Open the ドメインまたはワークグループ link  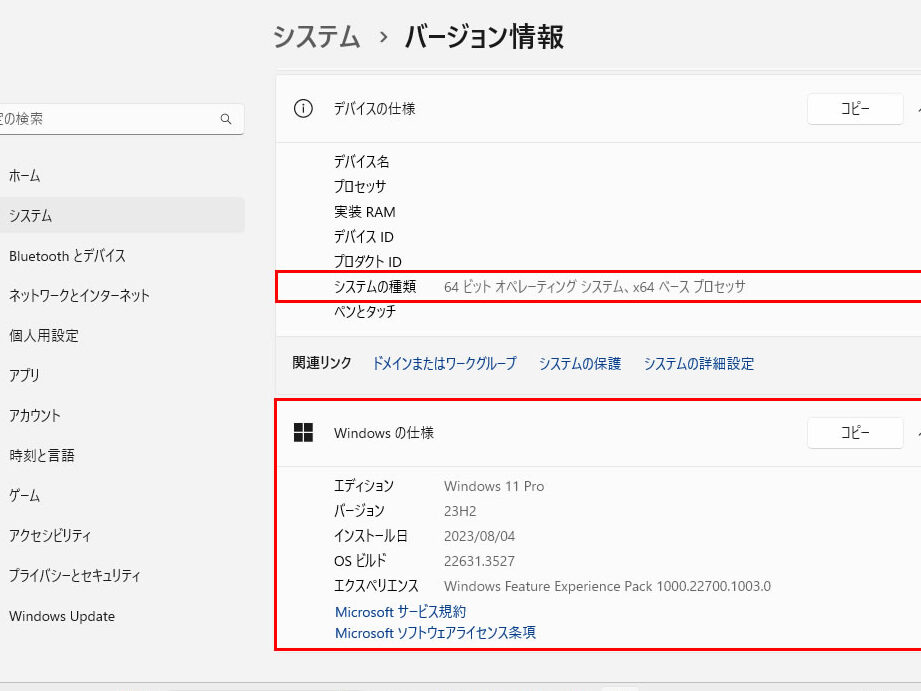(444, 364)
